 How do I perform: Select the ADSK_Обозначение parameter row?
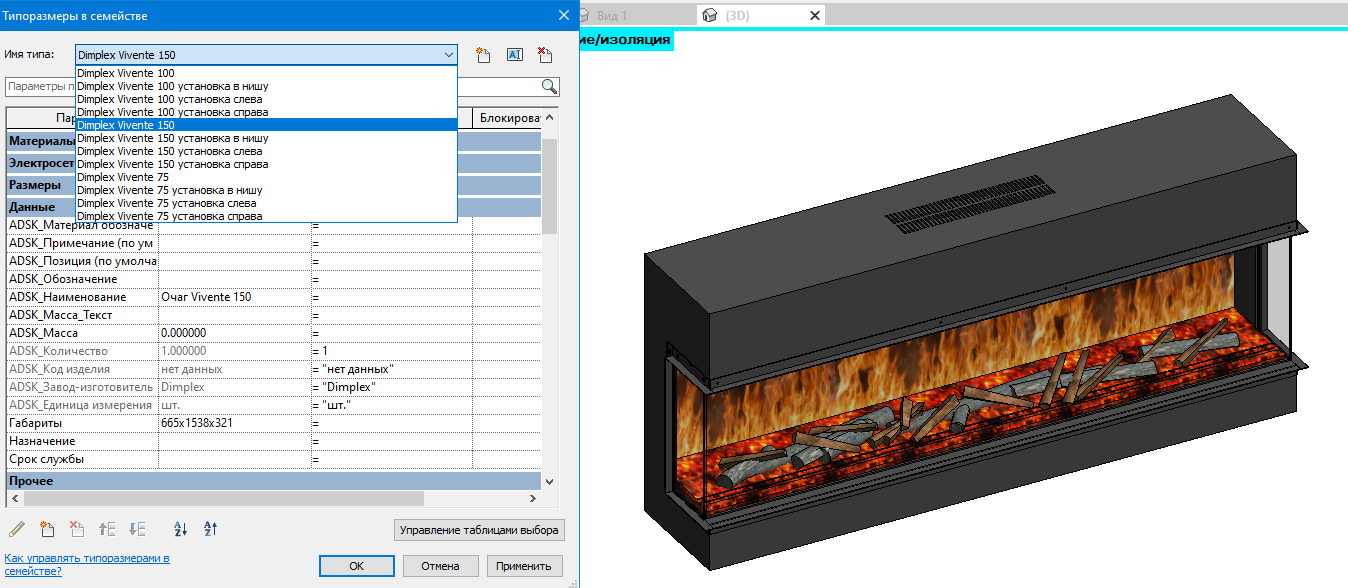[x=274, y=279]
